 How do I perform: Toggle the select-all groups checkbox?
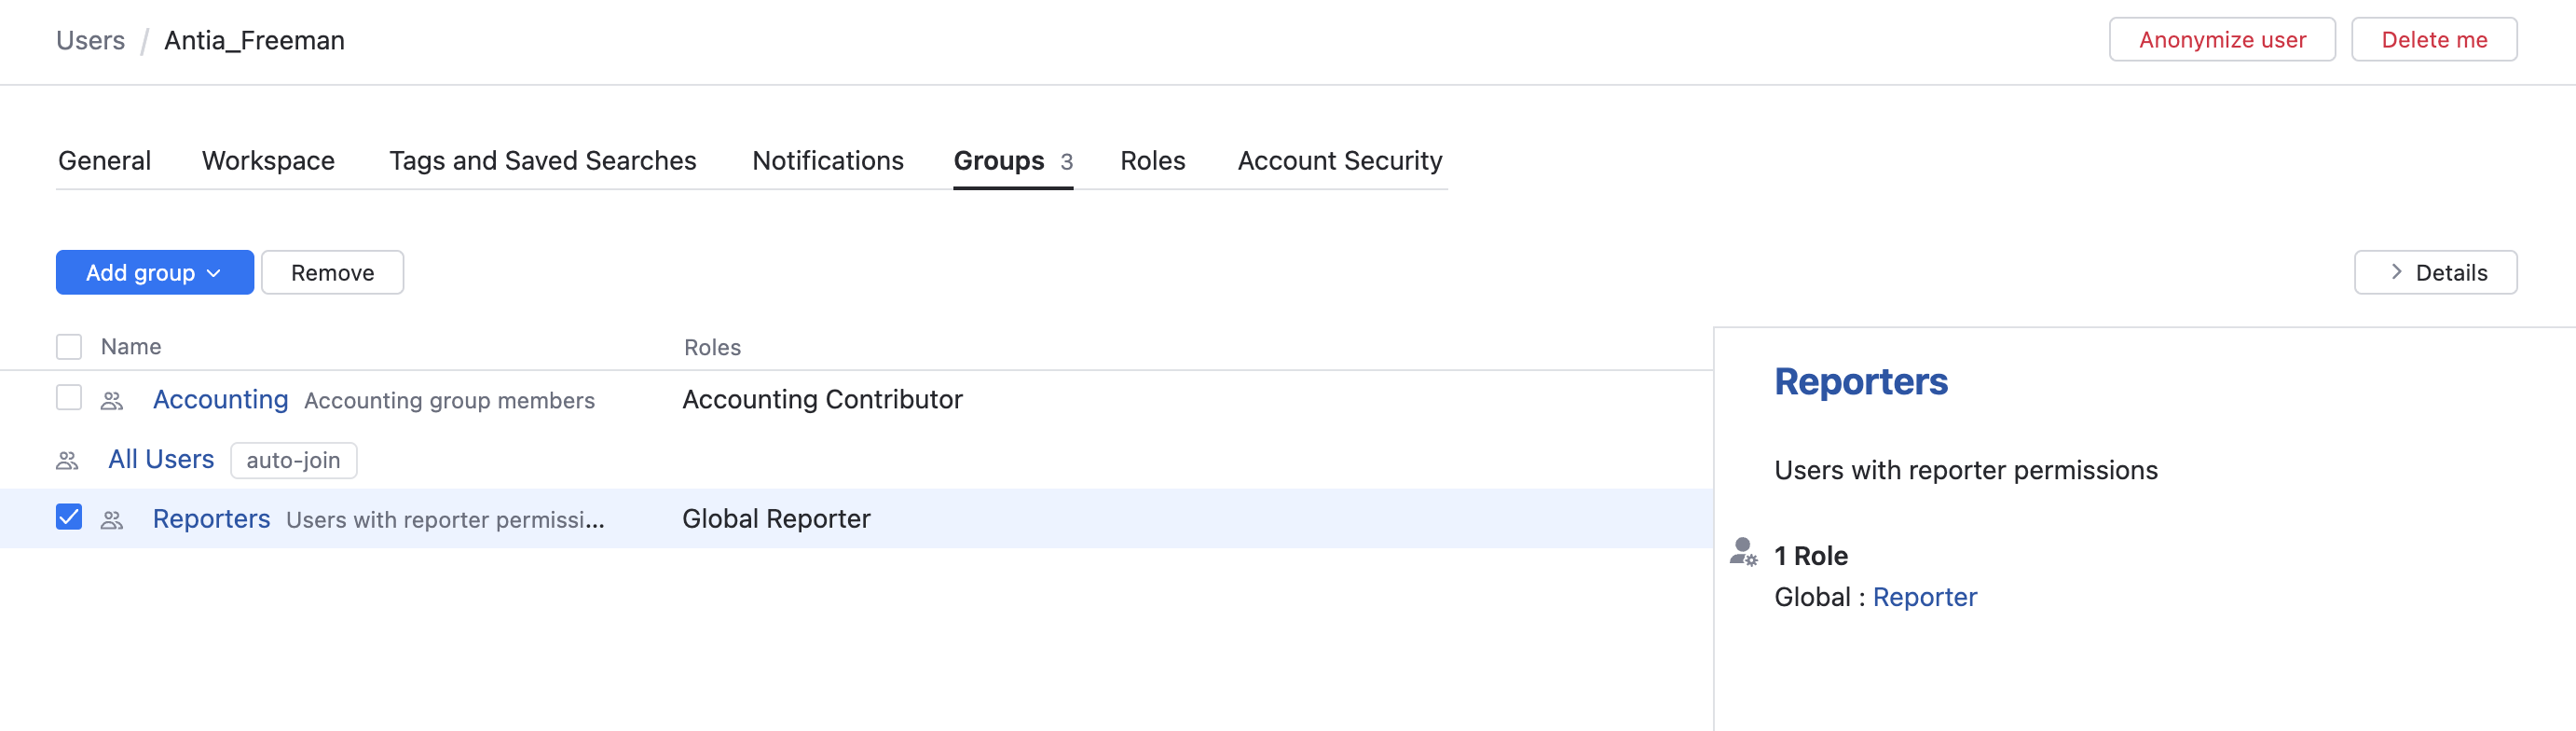pos(69,347)
